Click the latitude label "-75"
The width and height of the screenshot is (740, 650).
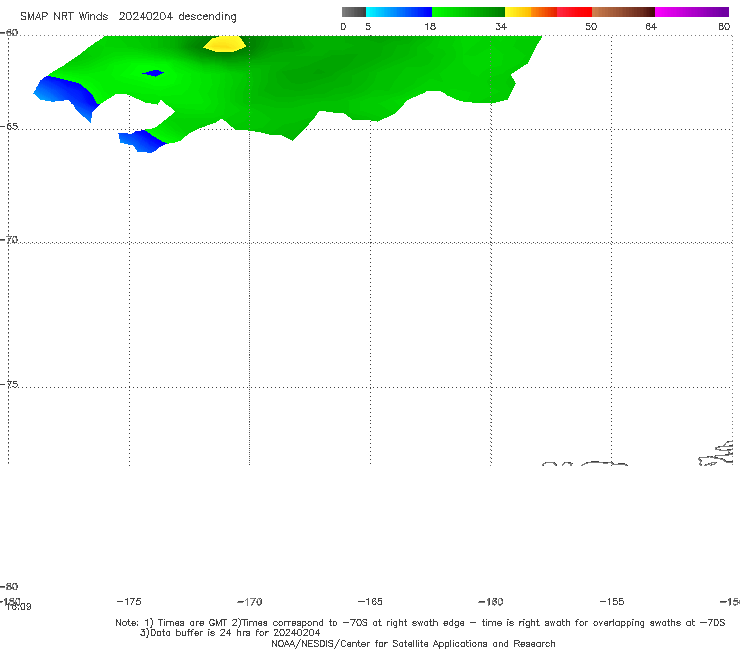pyautogui.click(x=9, y=384)
